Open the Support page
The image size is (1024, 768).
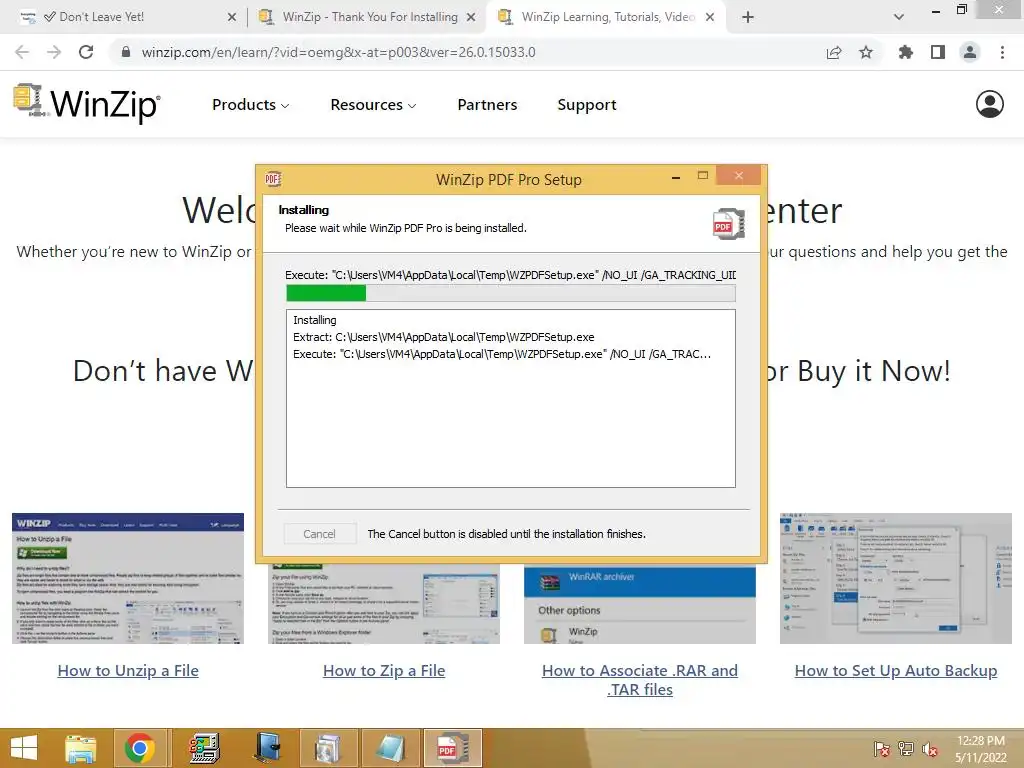(x=586, y=104)
